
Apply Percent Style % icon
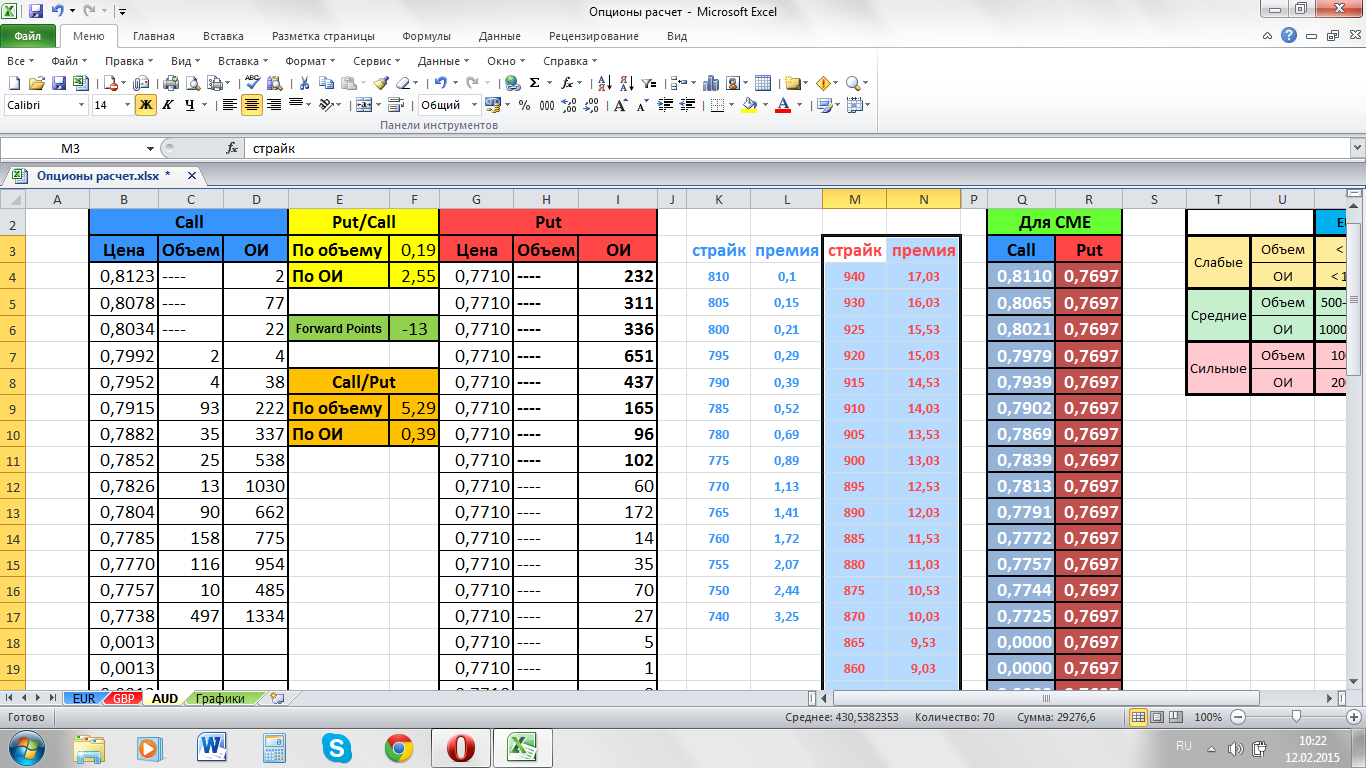(524, 105)
